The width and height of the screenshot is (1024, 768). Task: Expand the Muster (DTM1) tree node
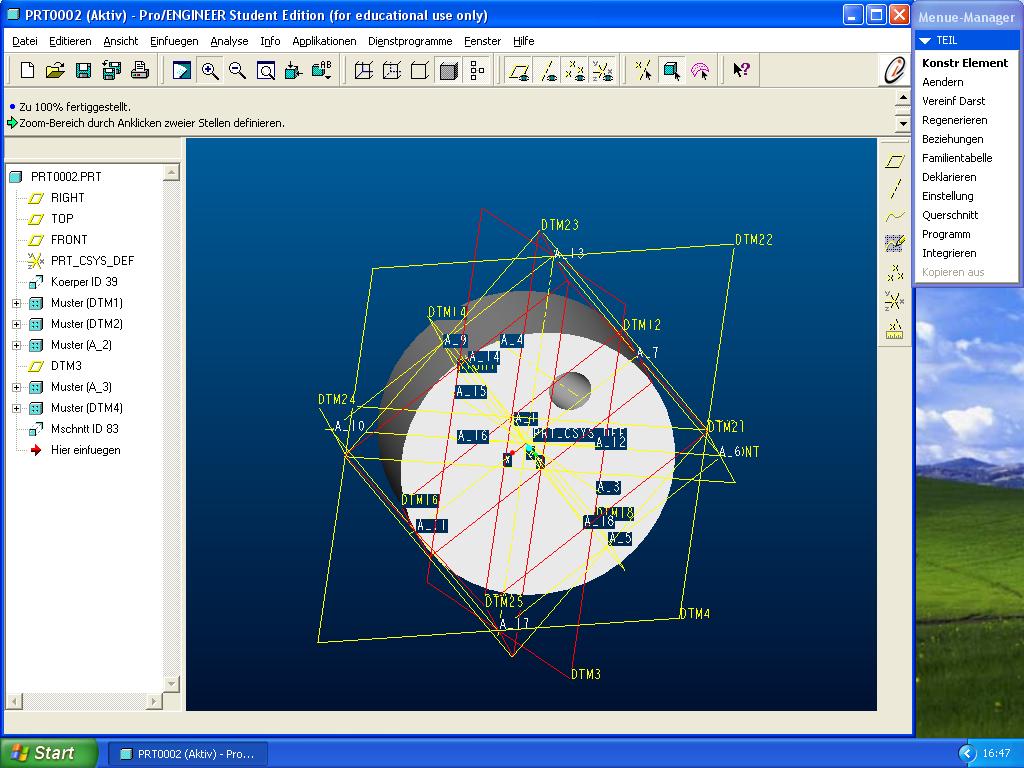point(16,303)
